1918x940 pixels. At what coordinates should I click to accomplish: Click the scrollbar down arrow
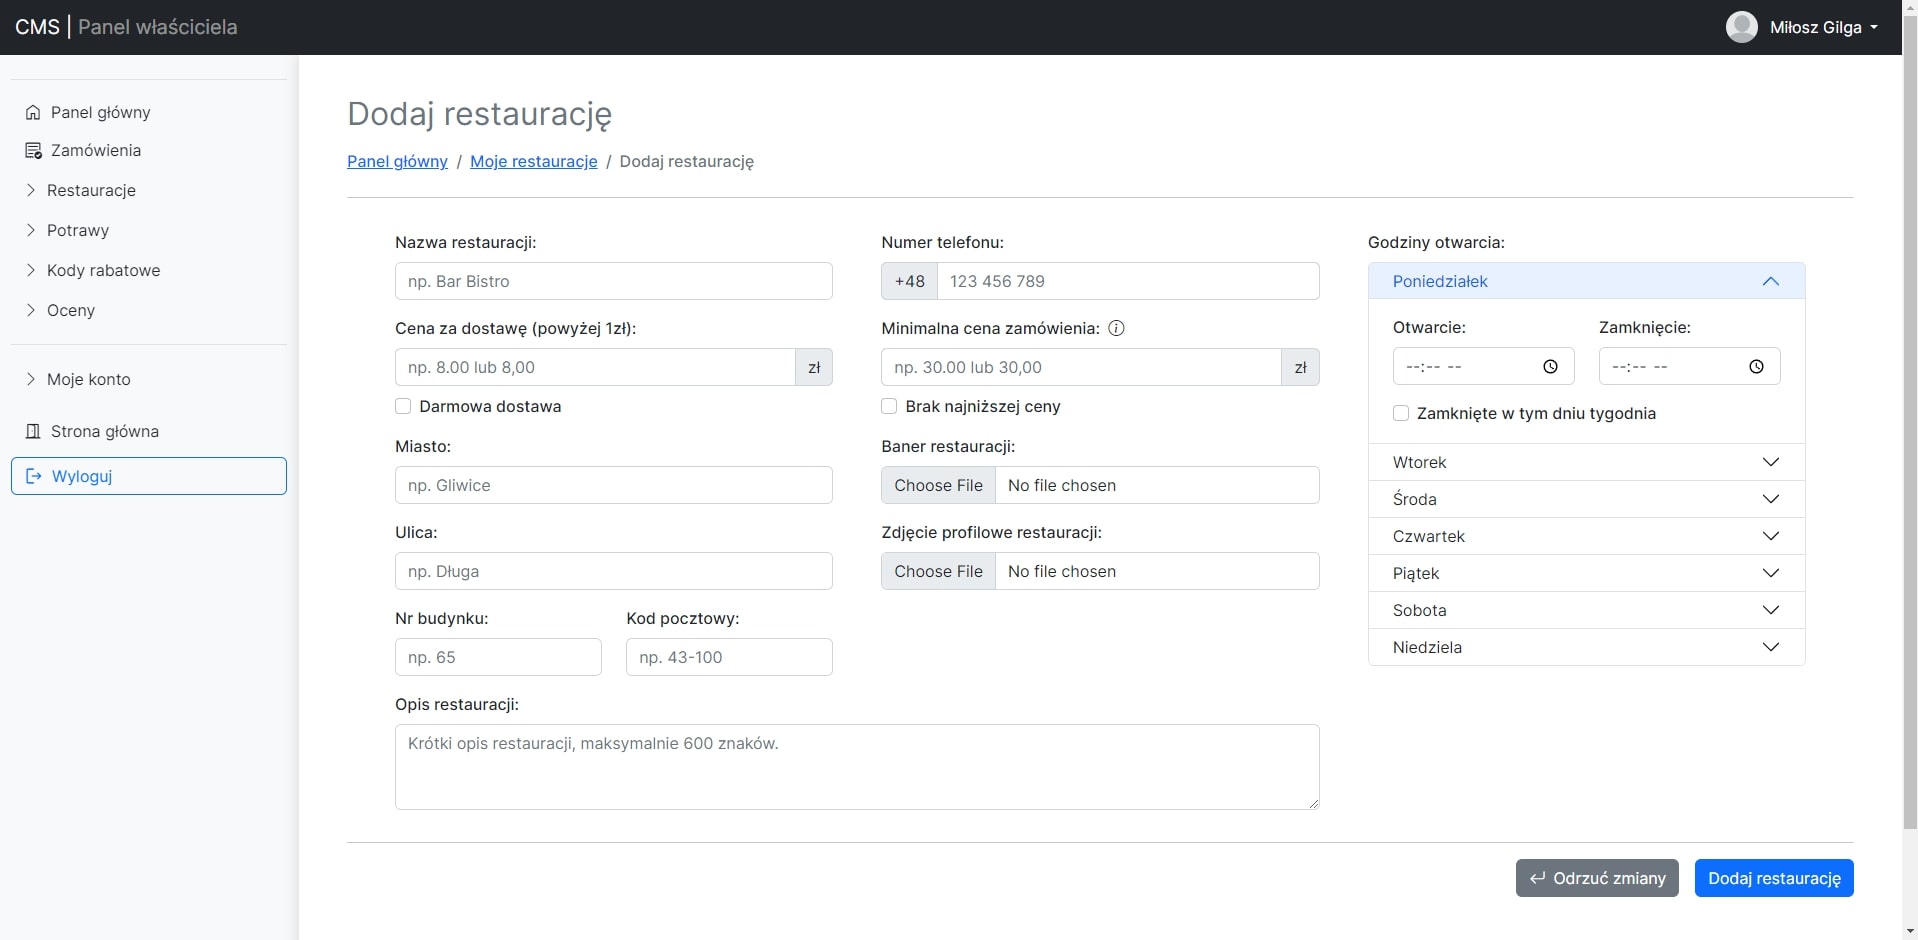tap(1910, 932)
